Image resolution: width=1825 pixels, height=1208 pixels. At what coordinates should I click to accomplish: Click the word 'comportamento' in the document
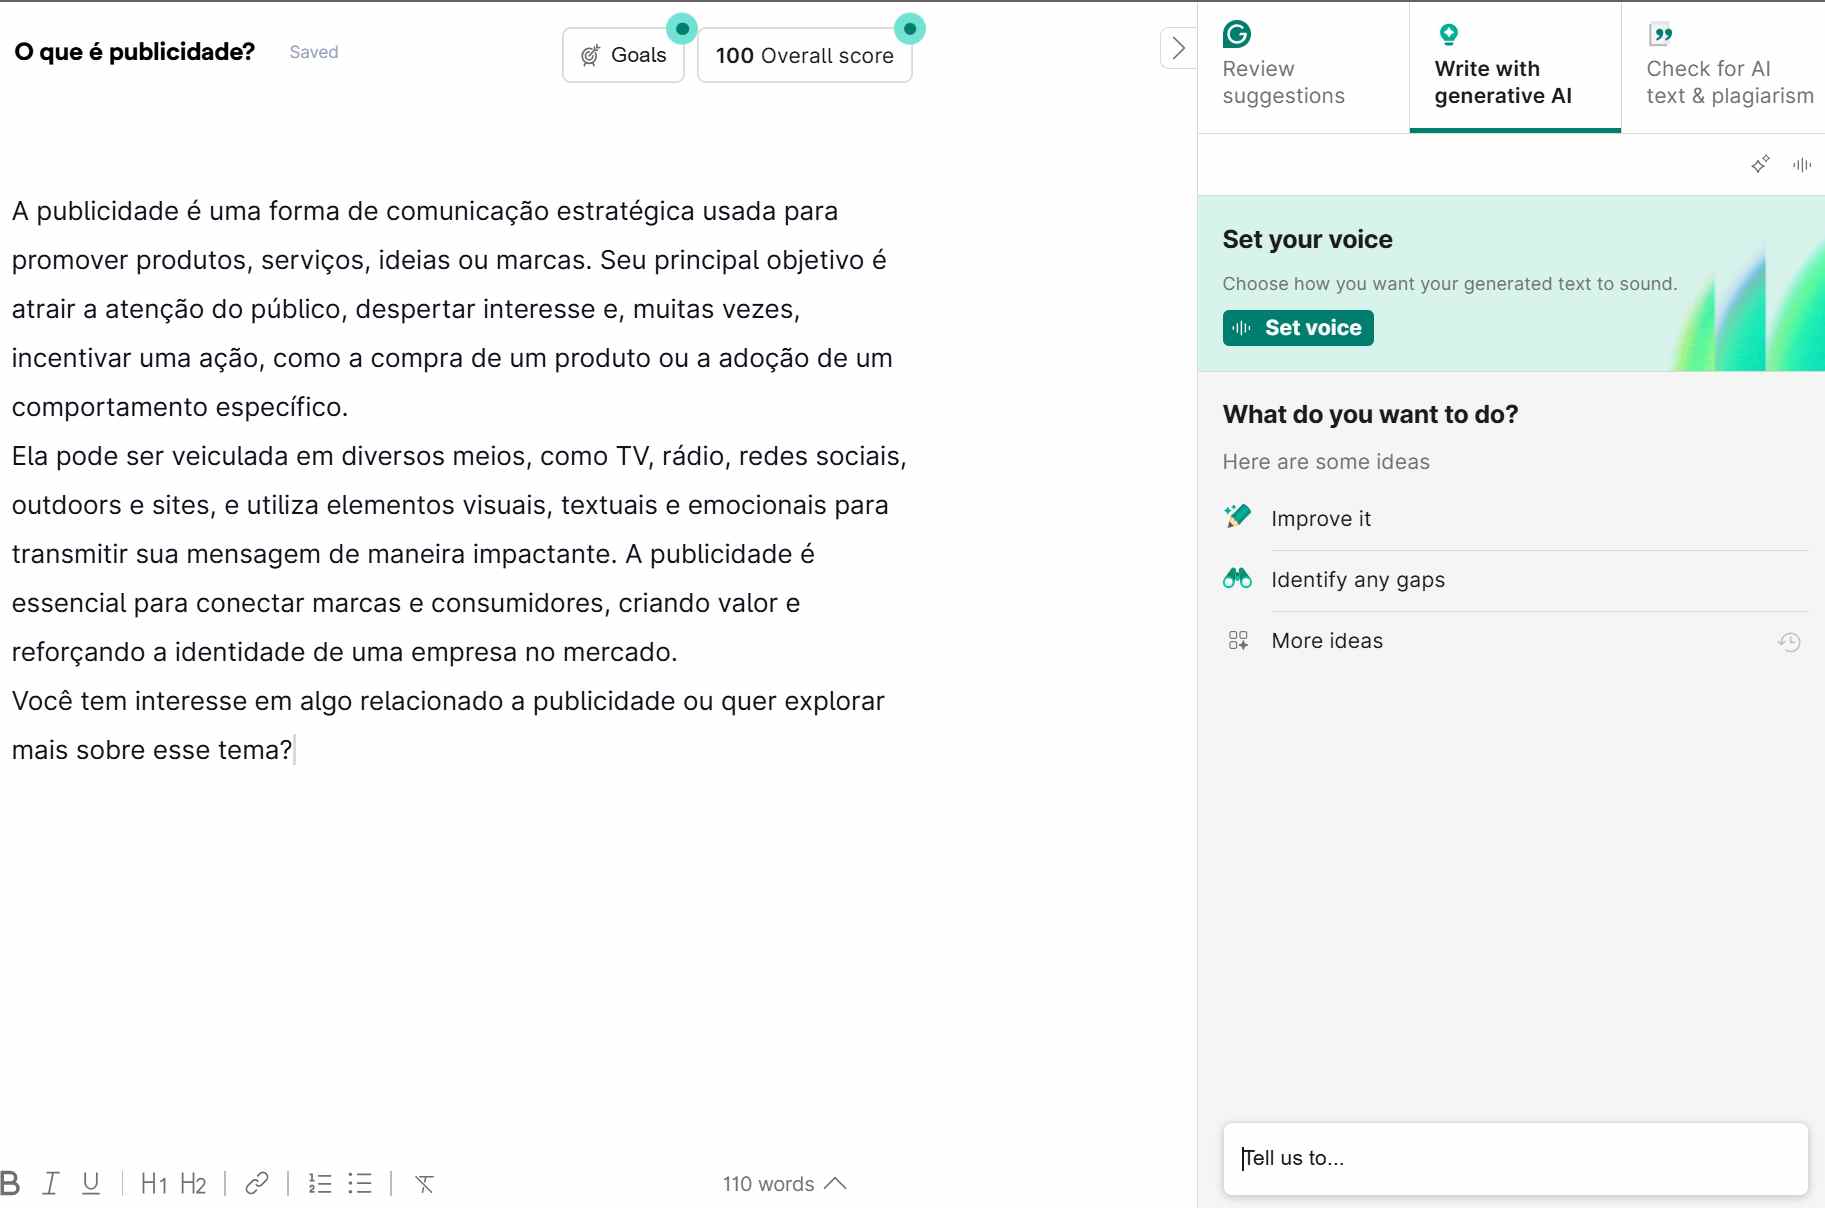(x=110, y=407)
